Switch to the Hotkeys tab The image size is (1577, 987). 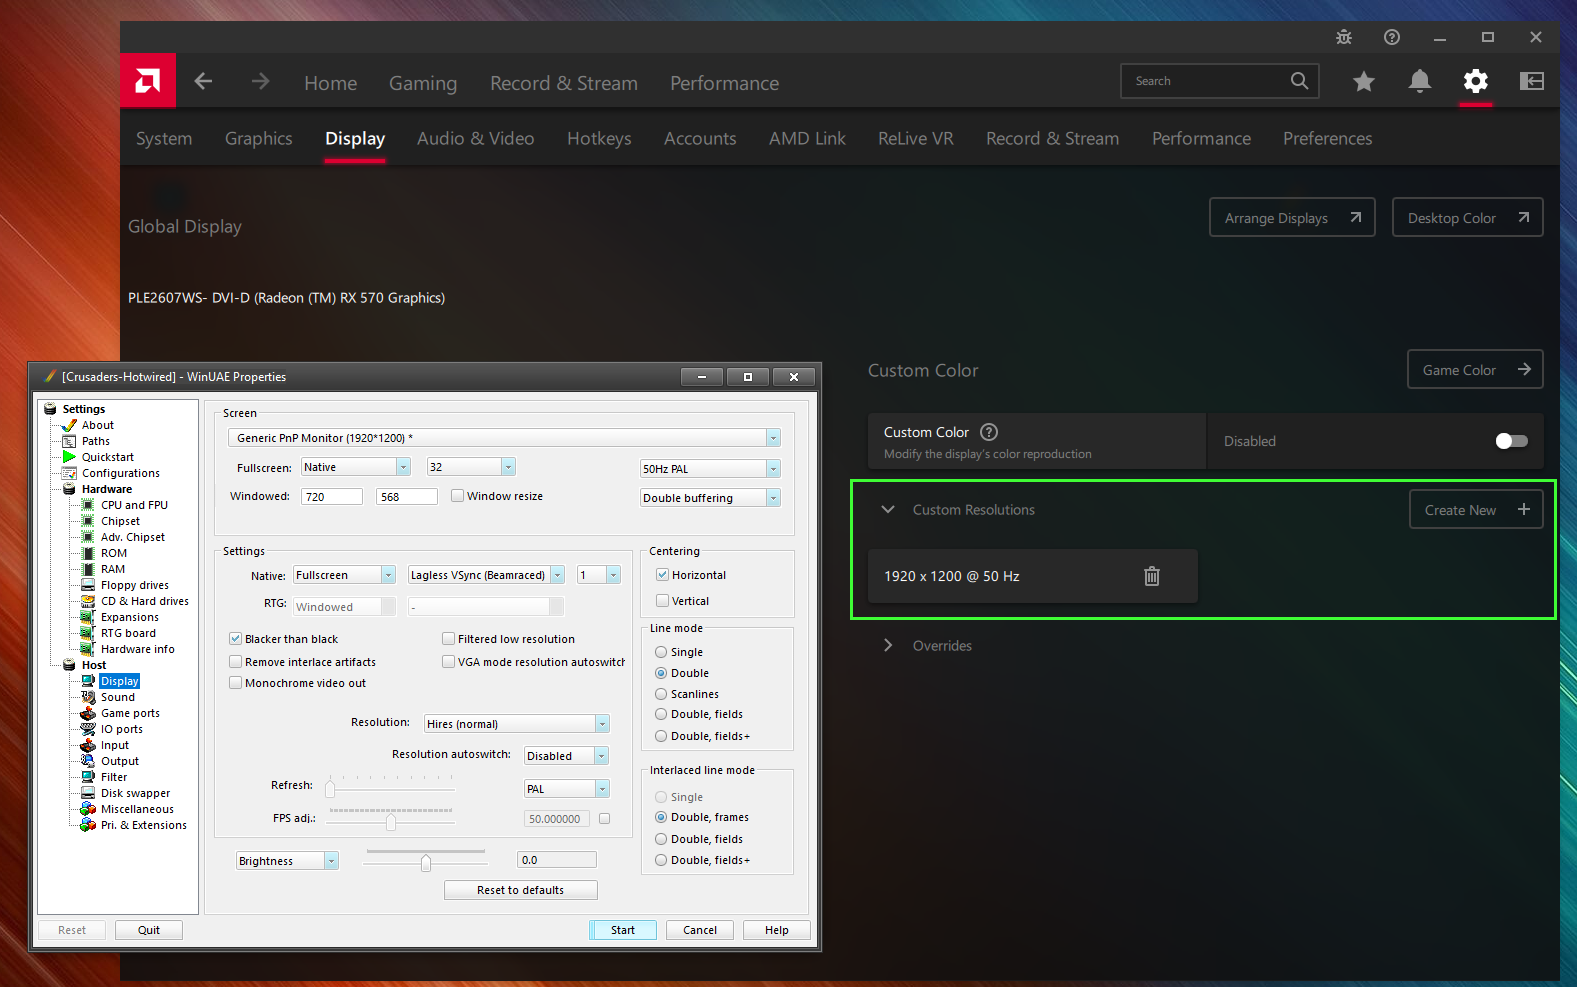coord(599,139)
